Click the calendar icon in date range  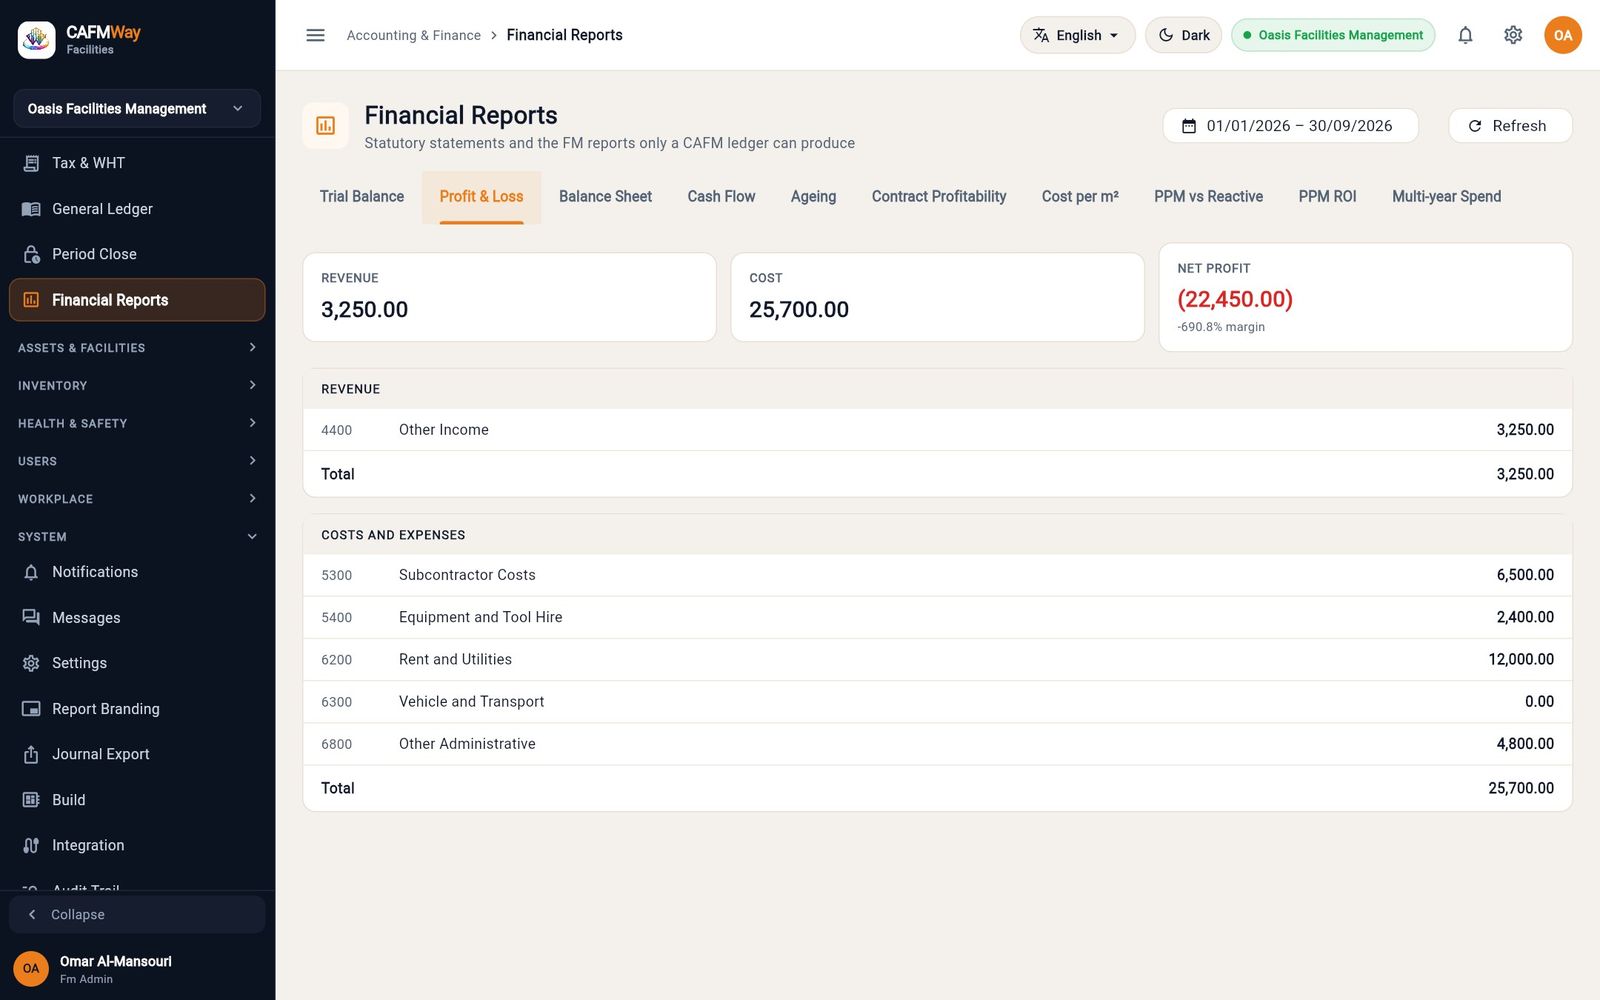click(1189, 126)
